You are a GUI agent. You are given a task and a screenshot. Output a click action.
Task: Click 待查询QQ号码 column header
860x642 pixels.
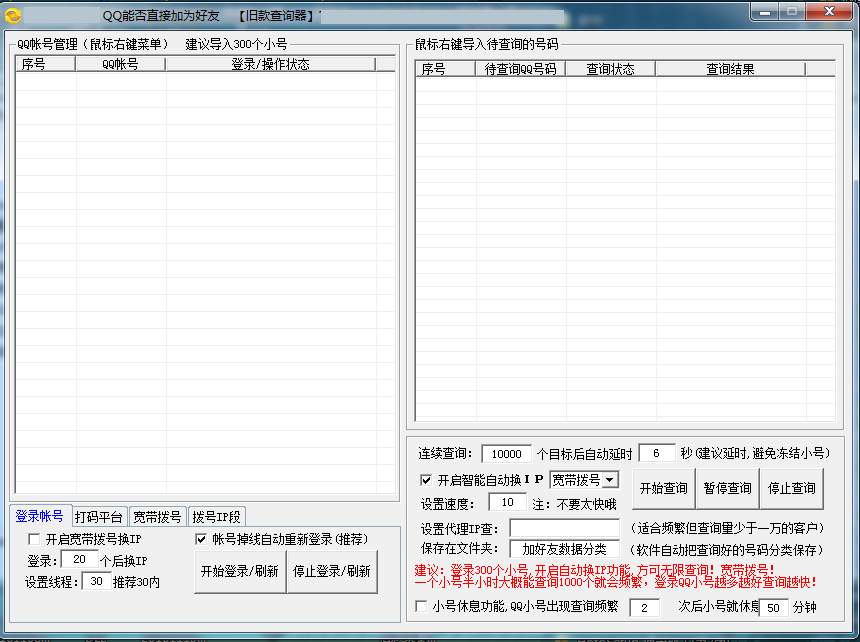pyautogui.click(x=520, y=69)
